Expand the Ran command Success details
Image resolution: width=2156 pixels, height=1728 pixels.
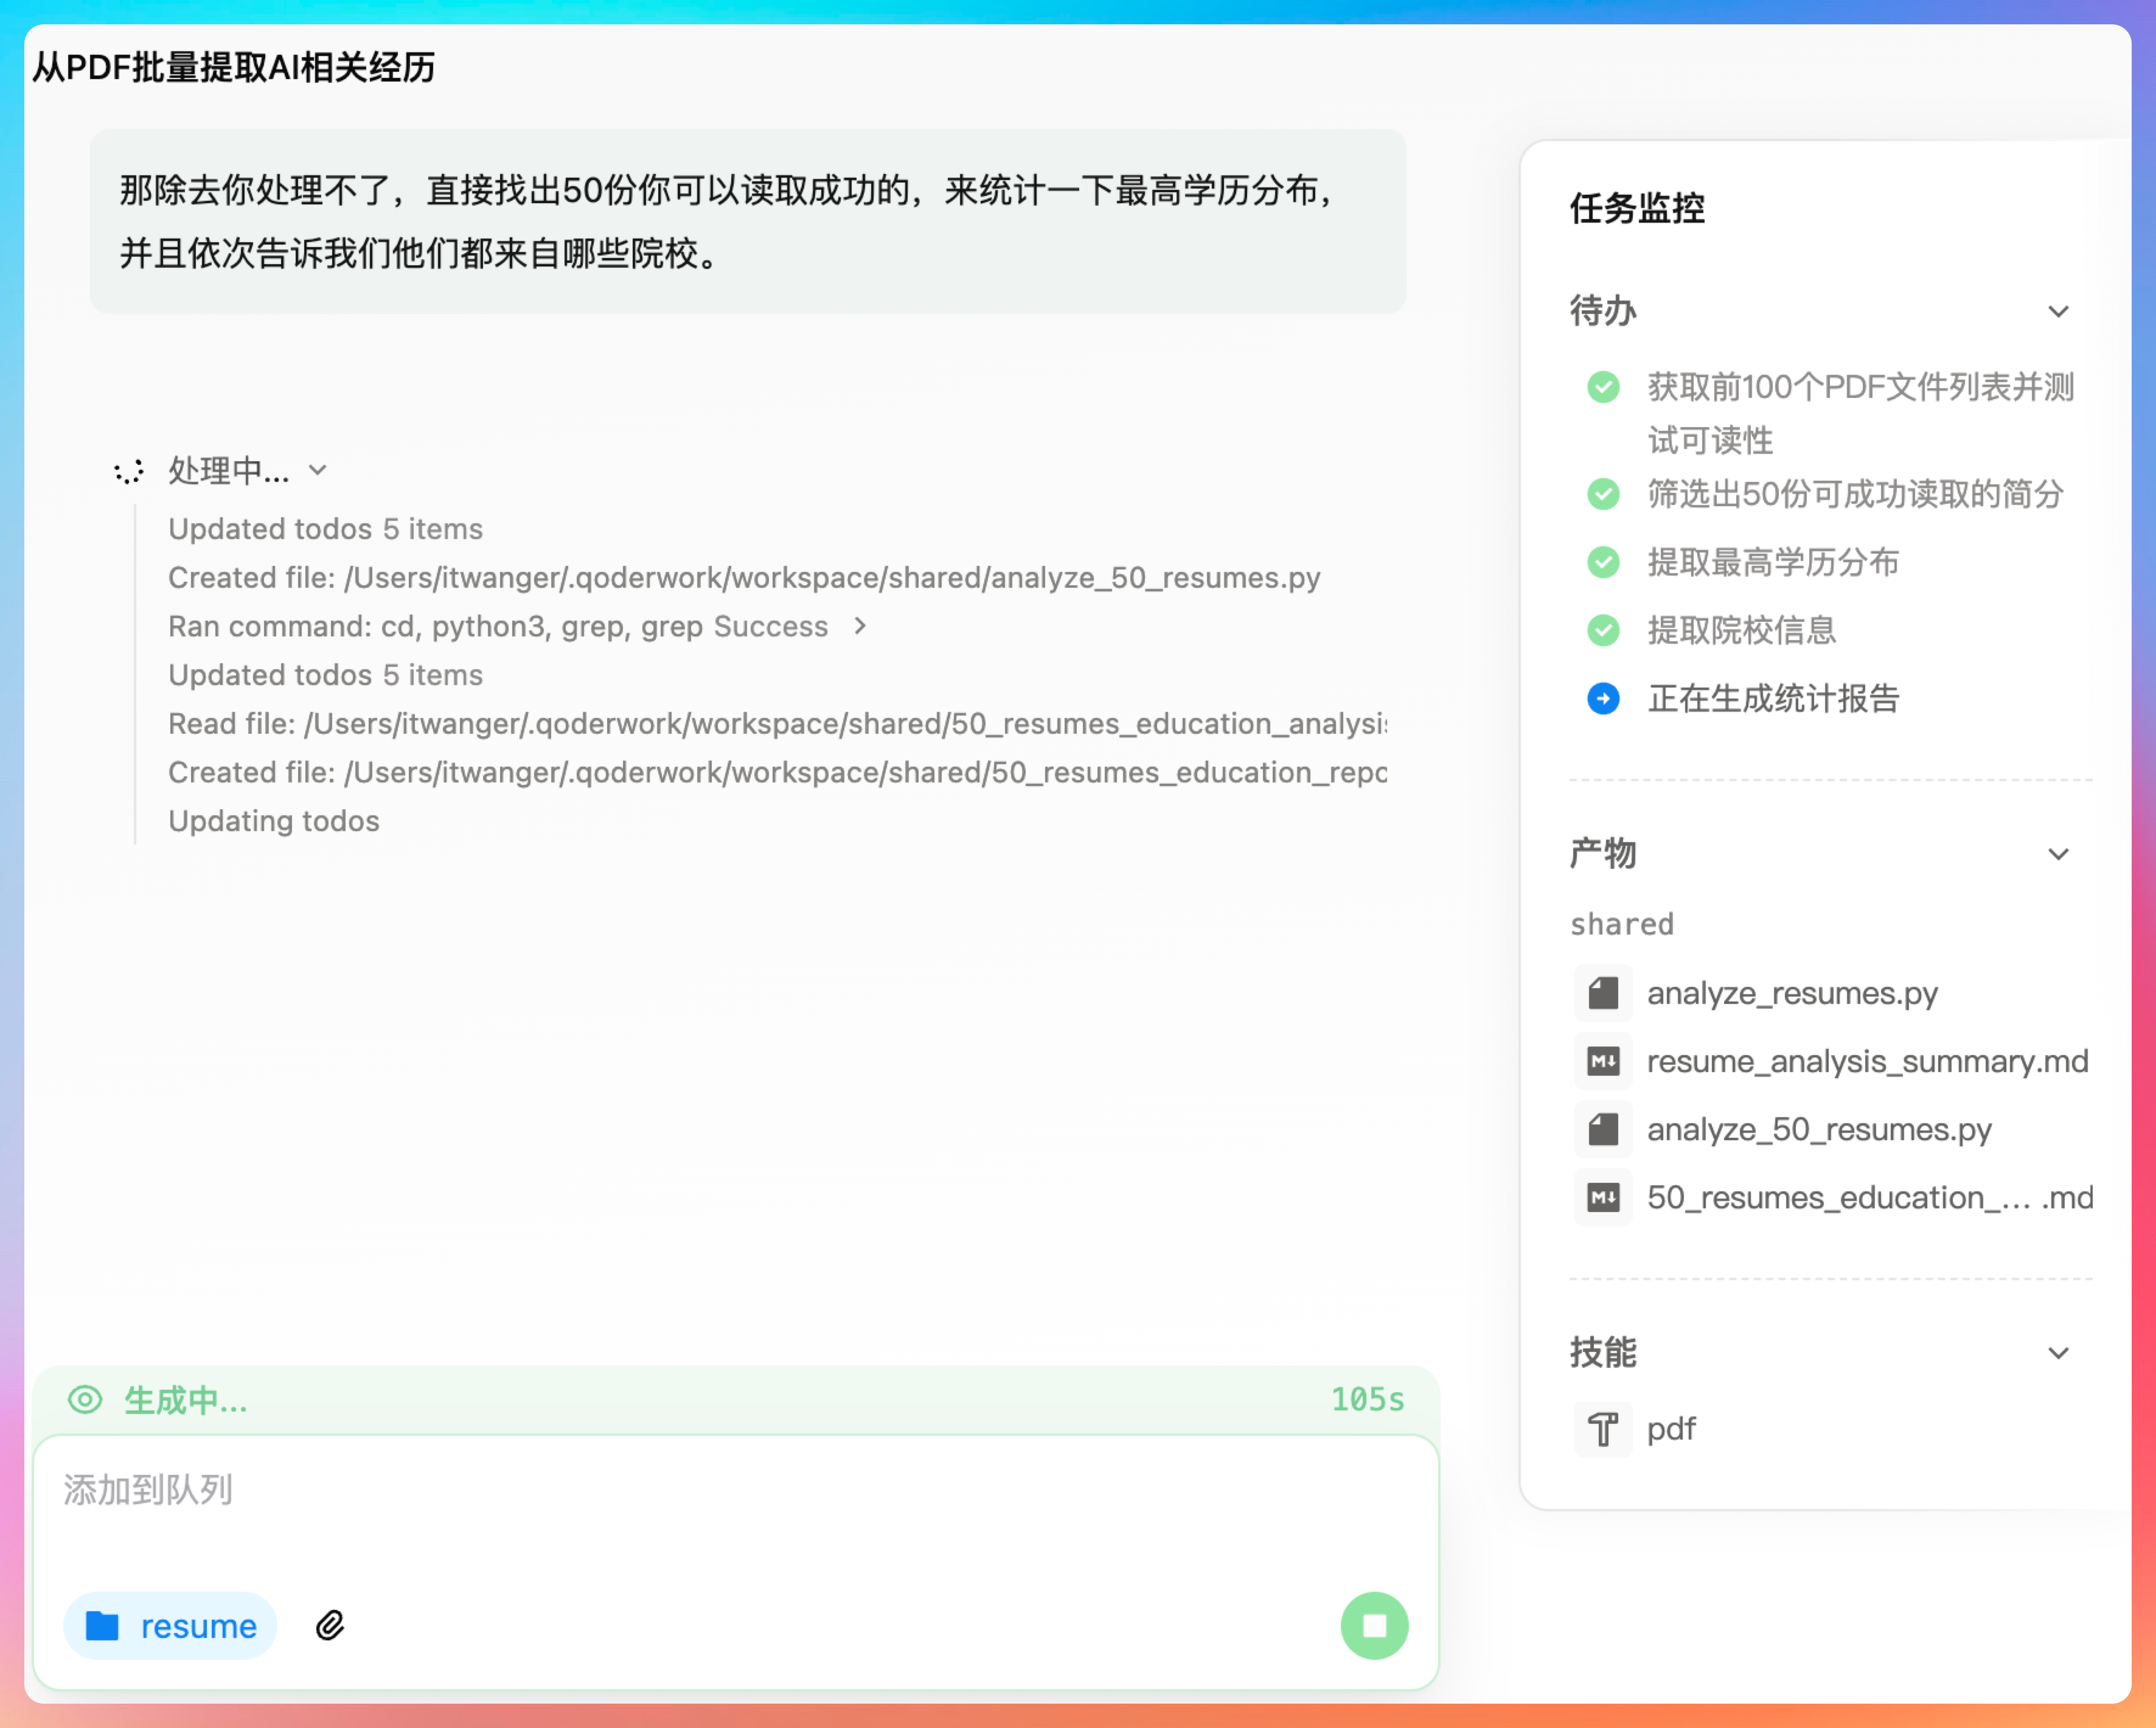click(x=860, y=626)
